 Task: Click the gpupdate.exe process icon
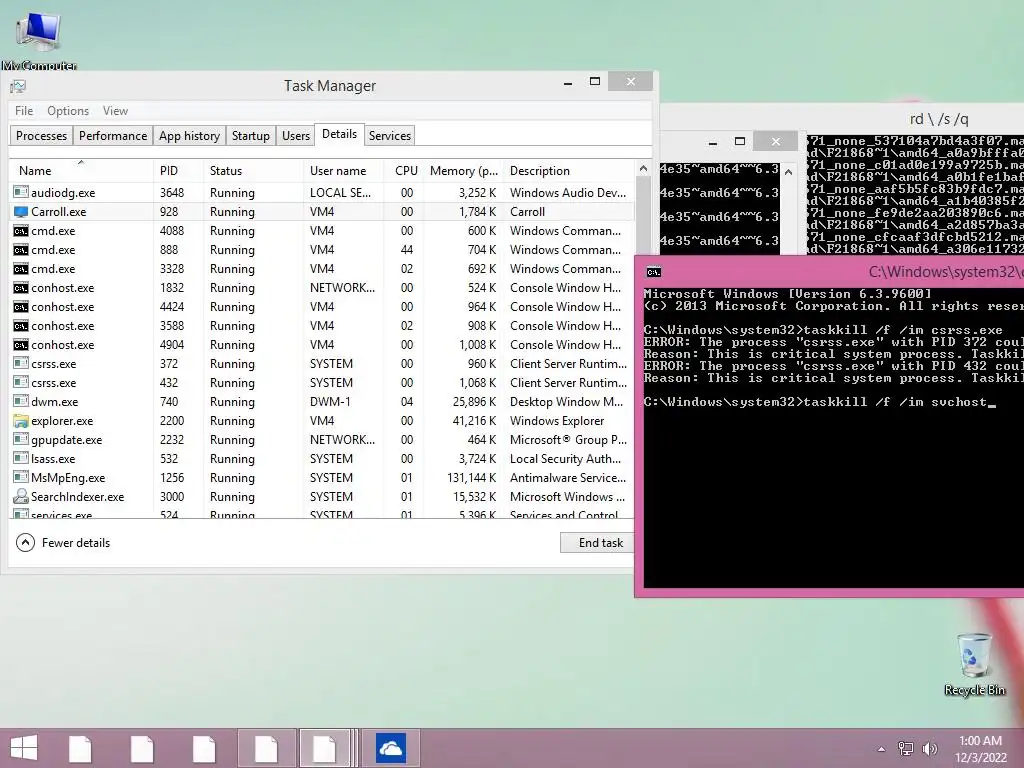click(21, 440)
